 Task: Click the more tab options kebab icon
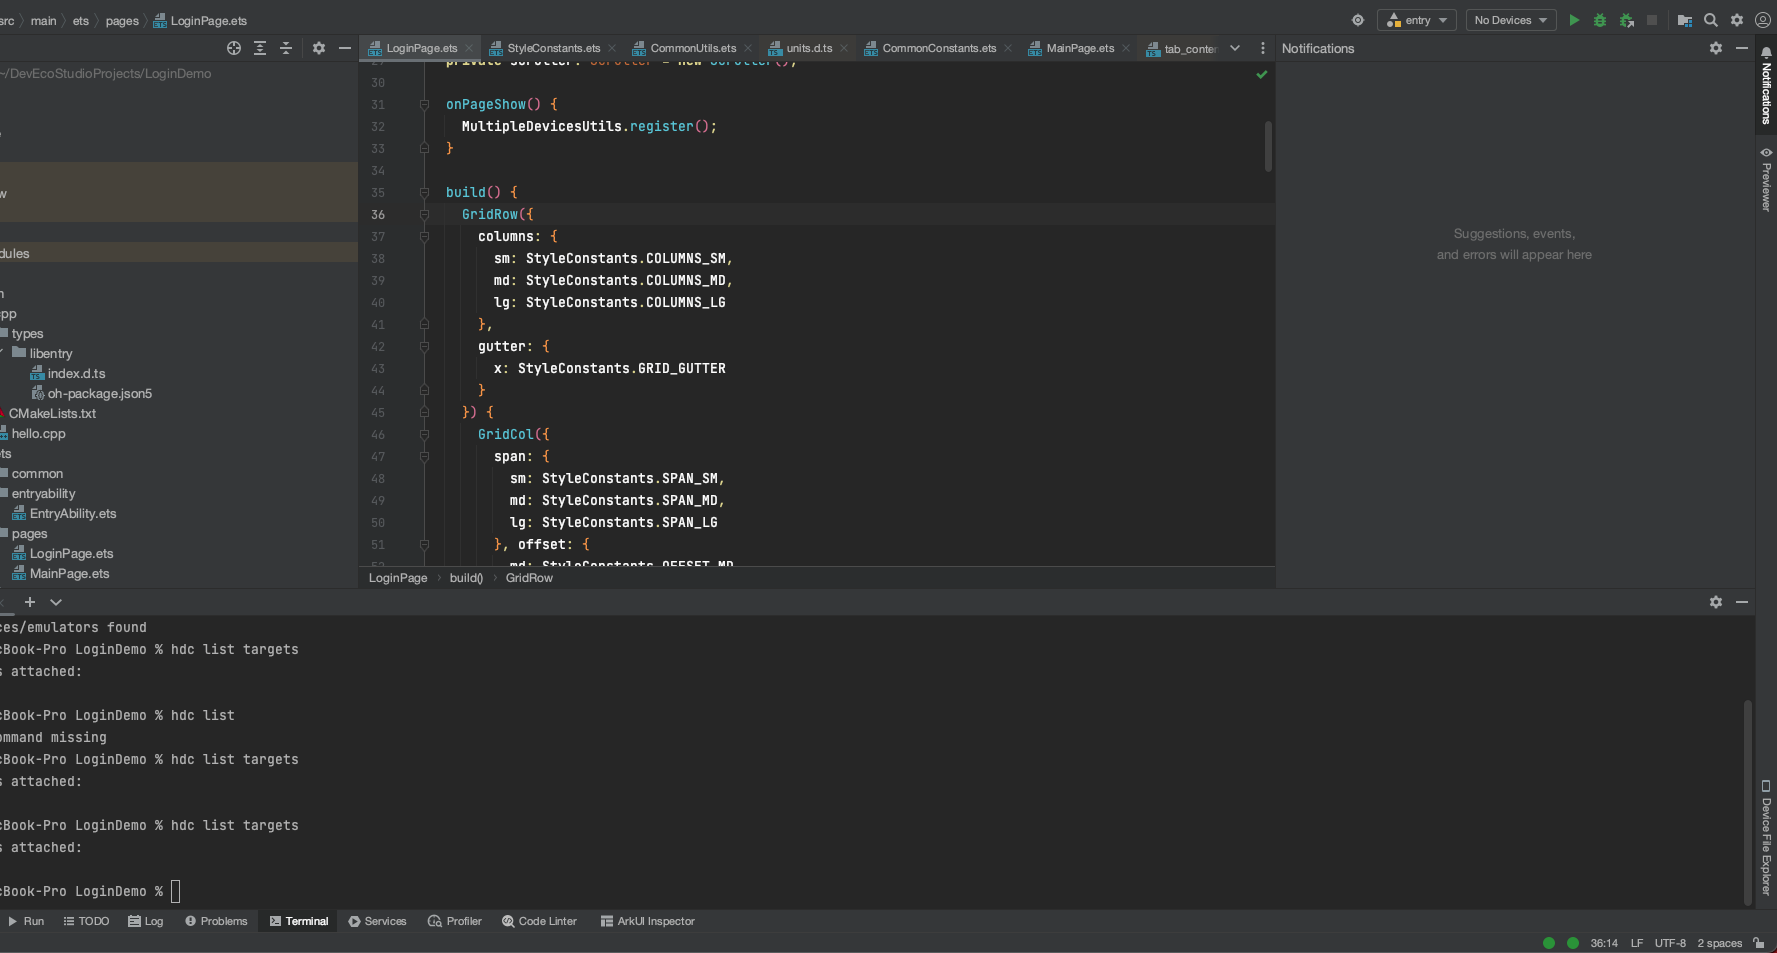tap(1263, 48)
